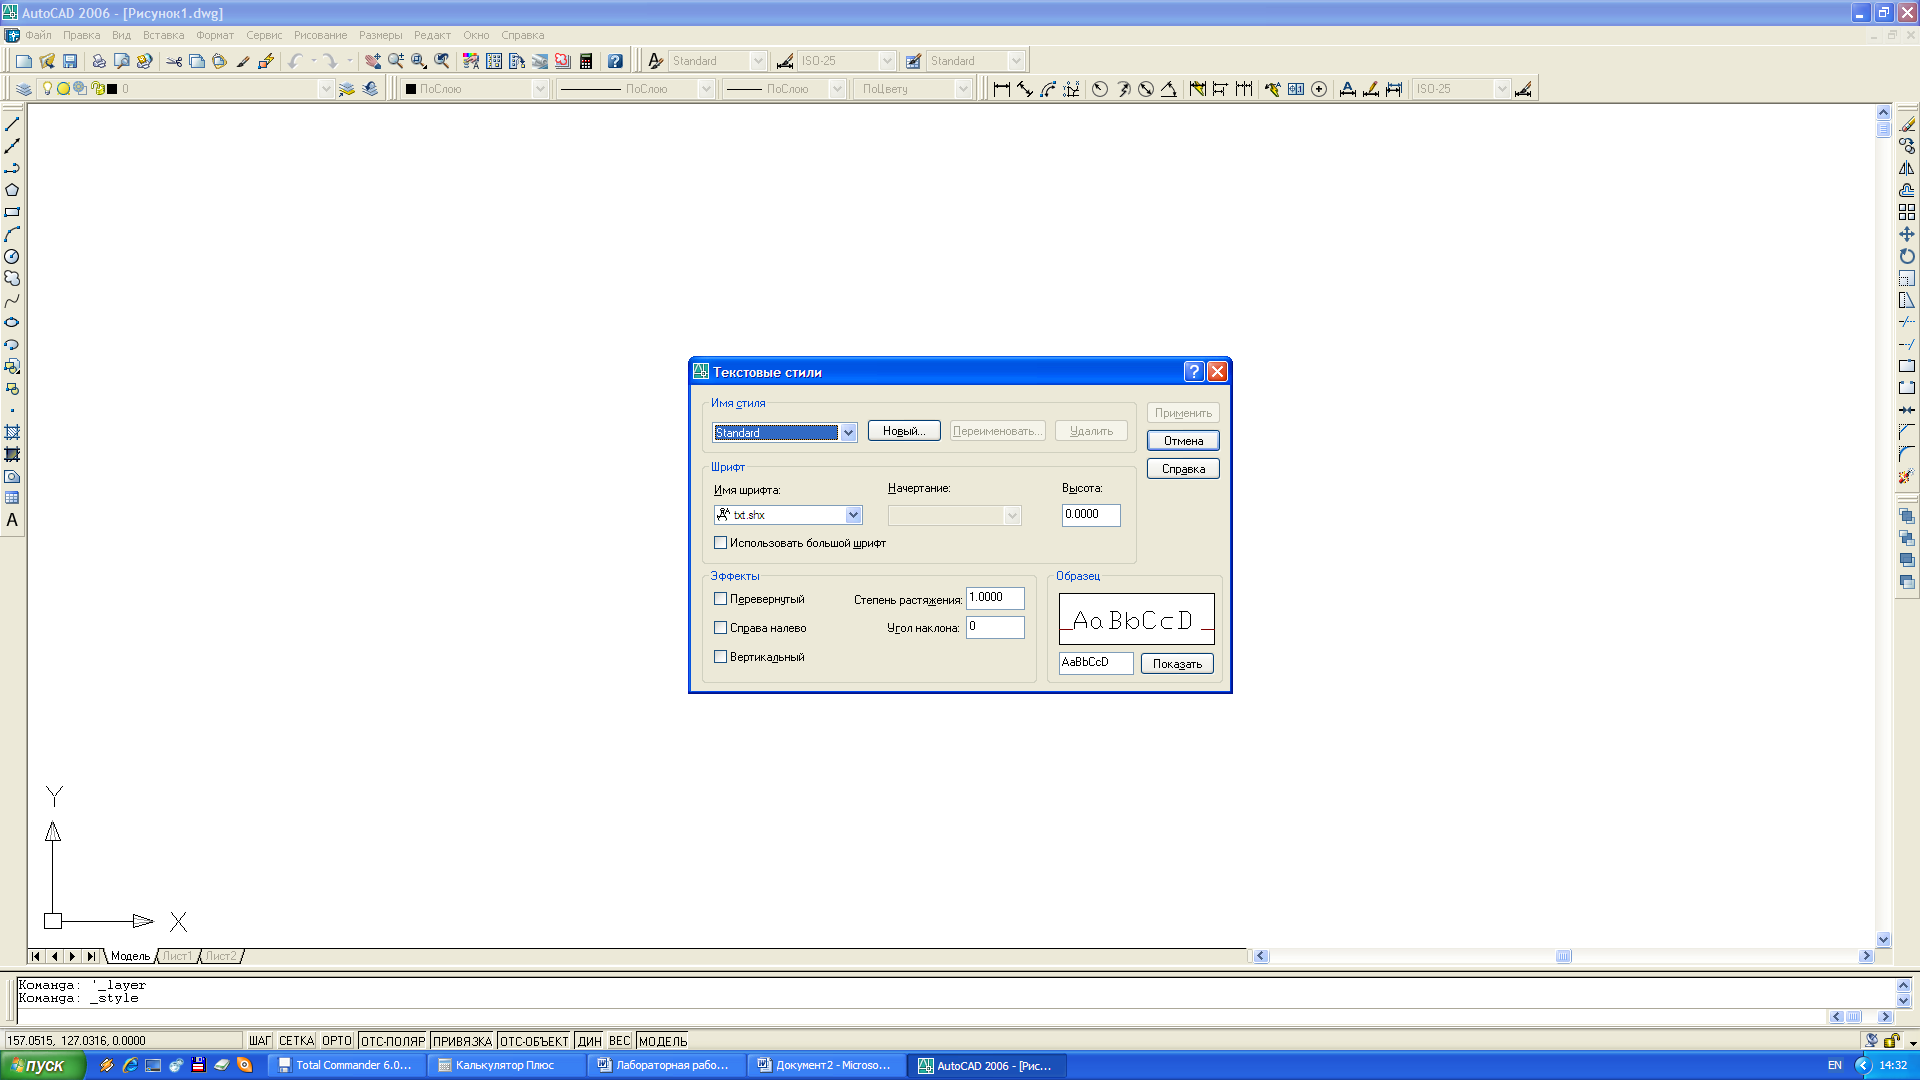Open the font name 'txt.shx' dropdown
1920x1080 pixels.
[x=853, y=515]
